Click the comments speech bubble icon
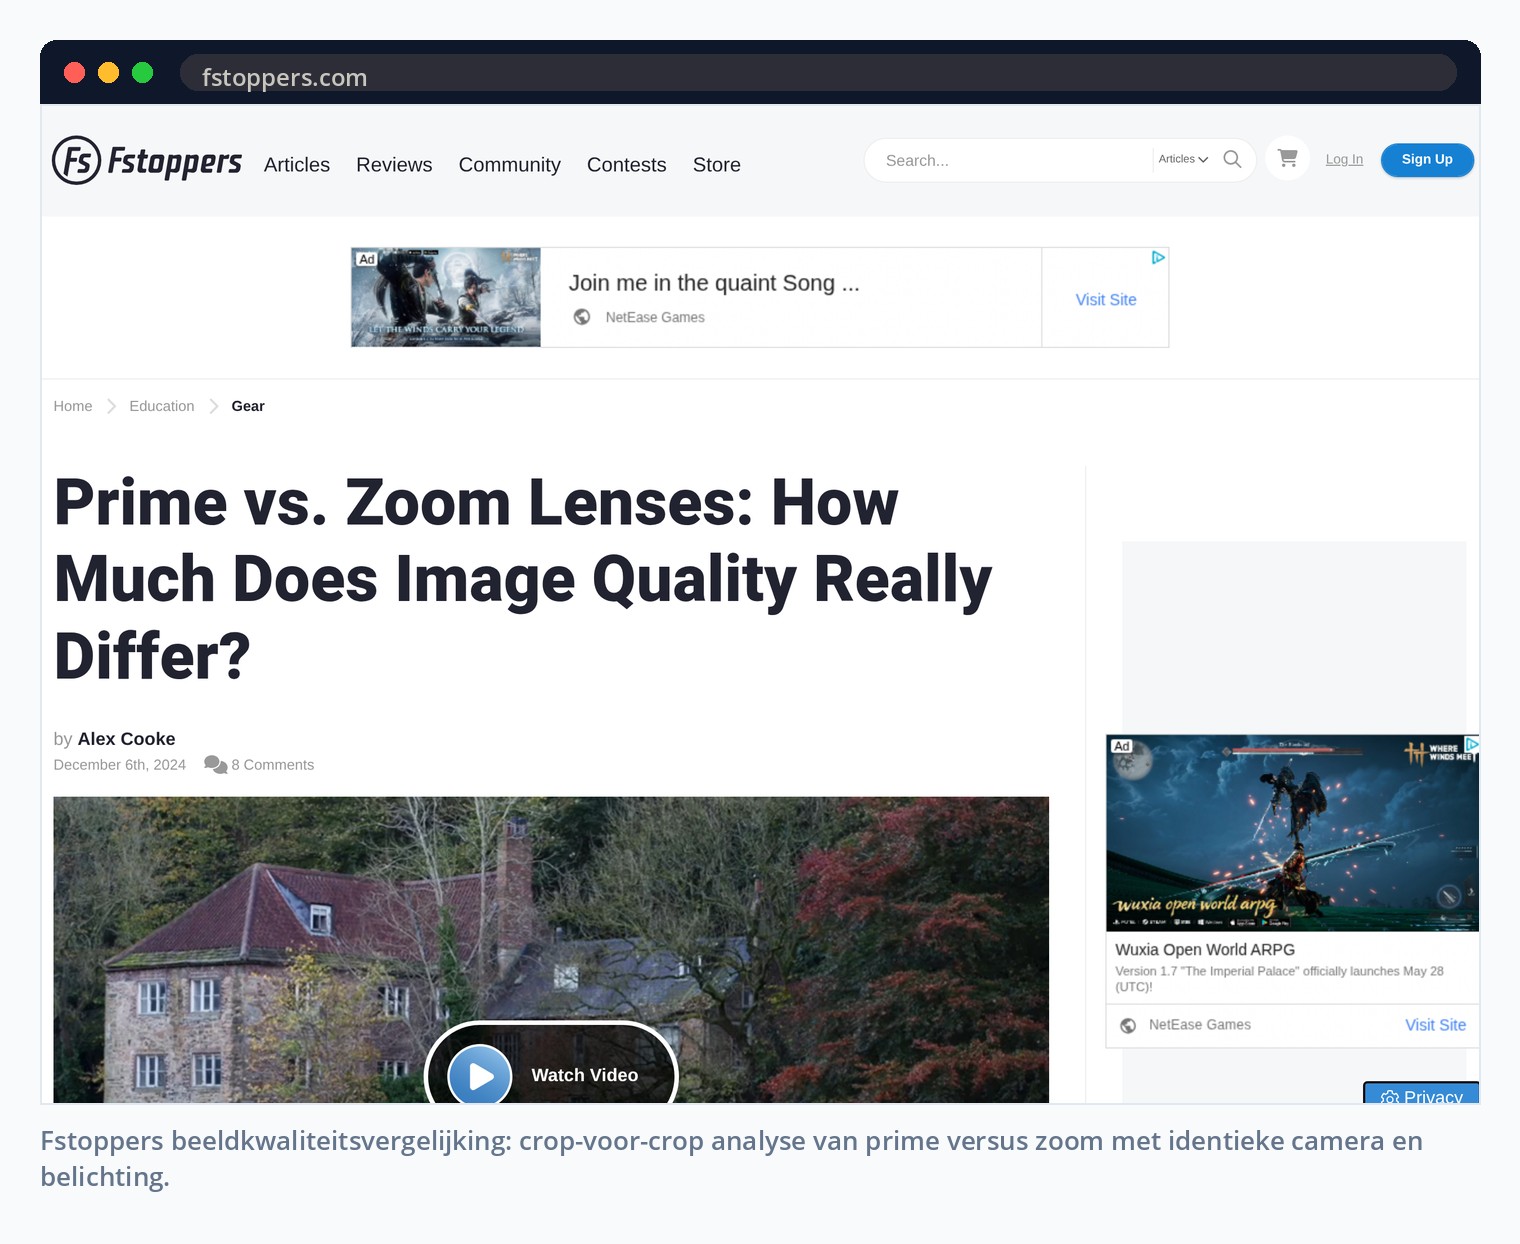 click(x=215, y=764)
